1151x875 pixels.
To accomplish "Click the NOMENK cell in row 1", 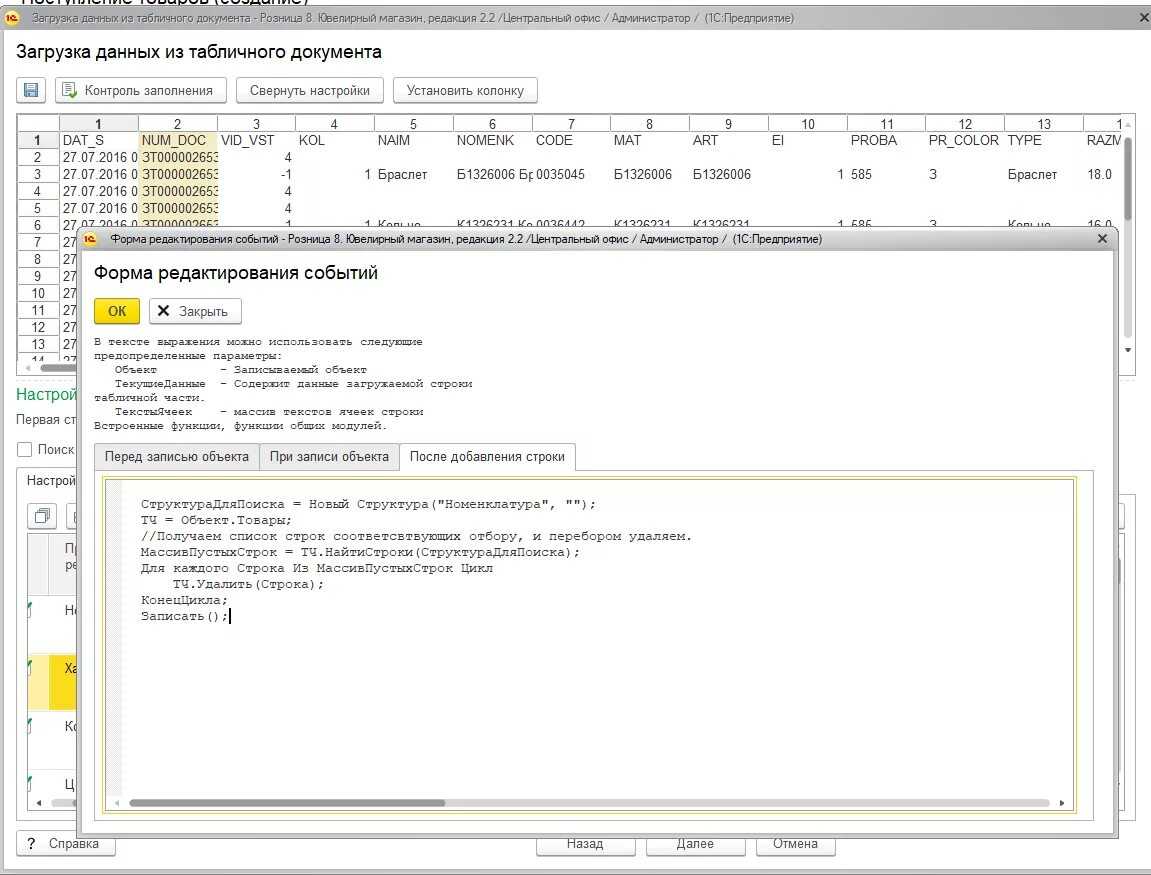I will [493, 140].
